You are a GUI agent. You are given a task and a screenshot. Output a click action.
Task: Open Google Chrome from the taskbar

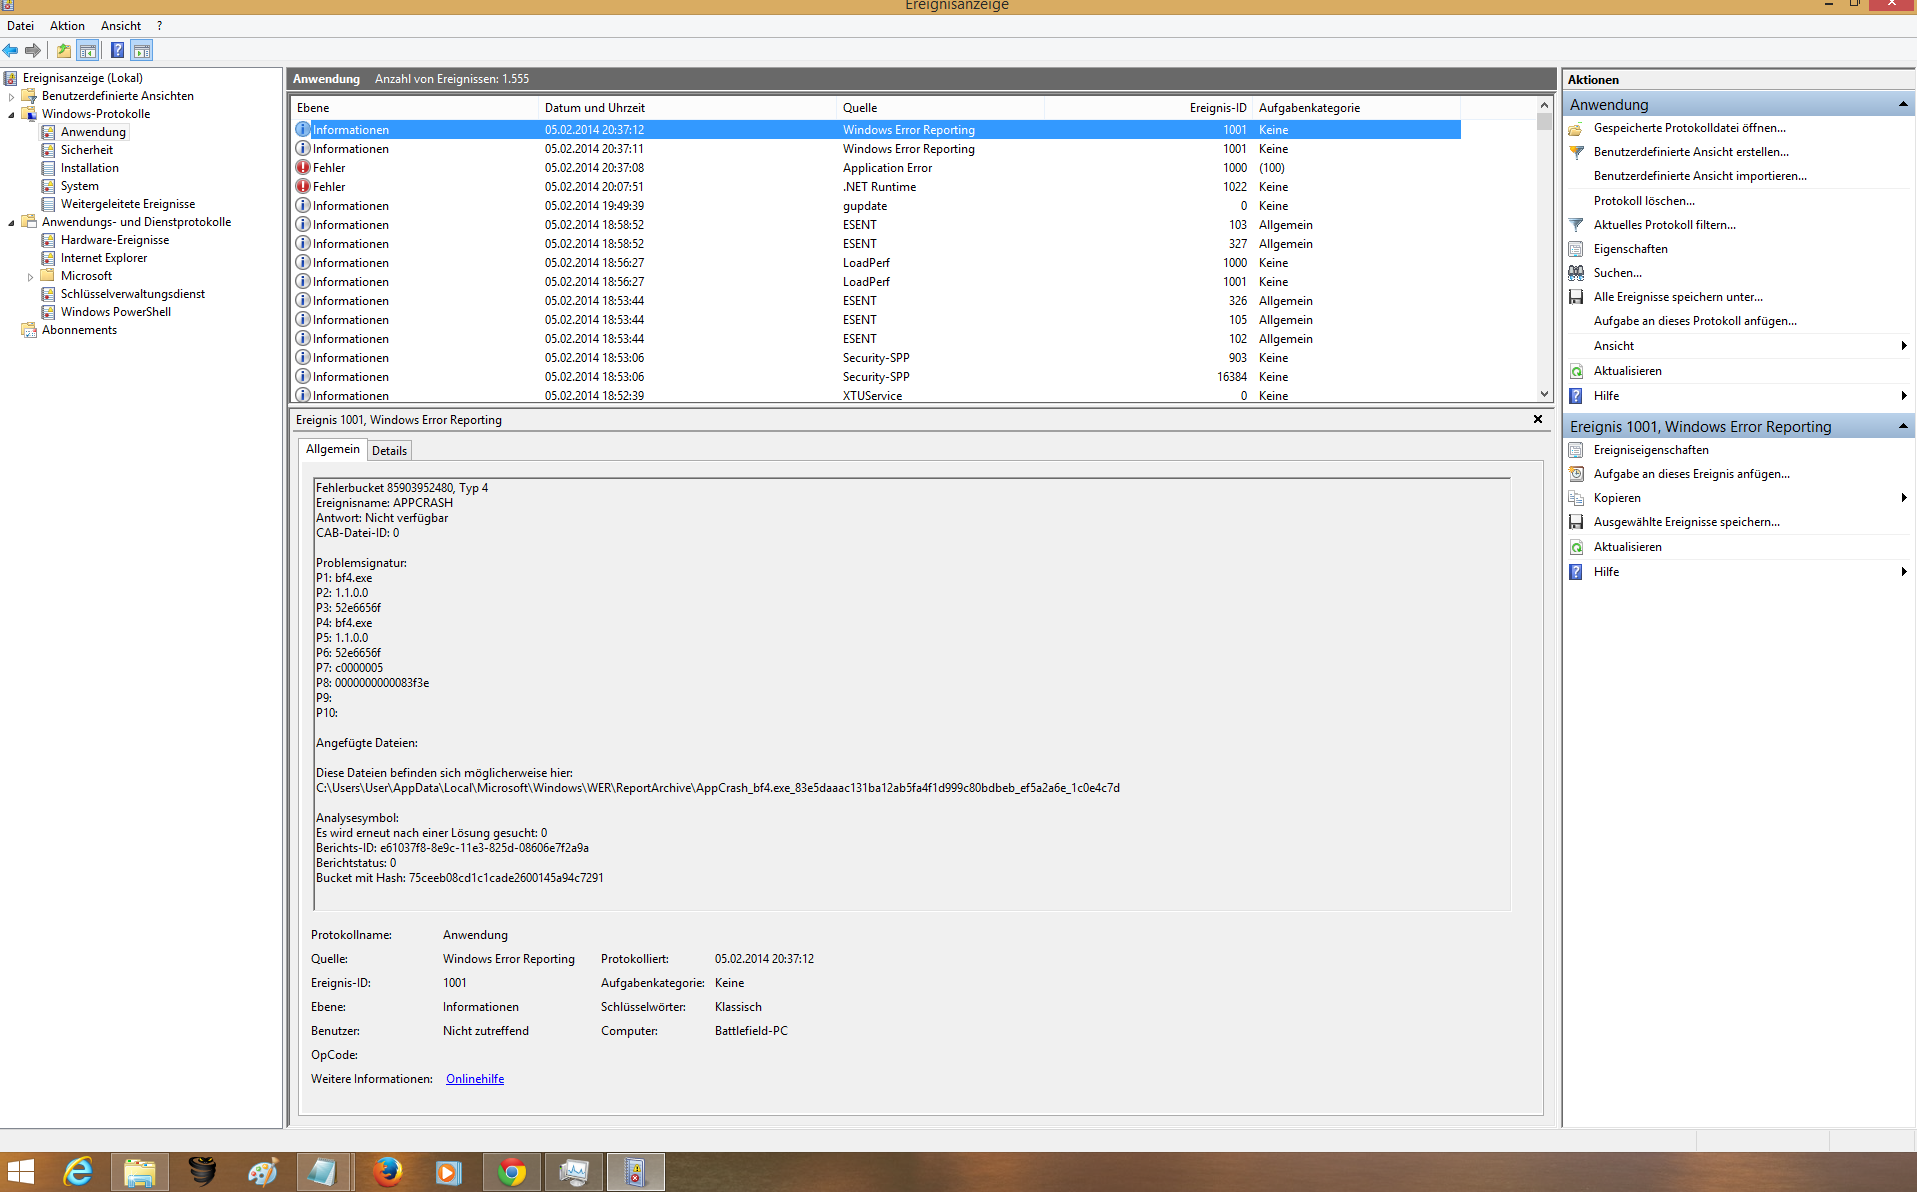click(x=512, y=1172)
